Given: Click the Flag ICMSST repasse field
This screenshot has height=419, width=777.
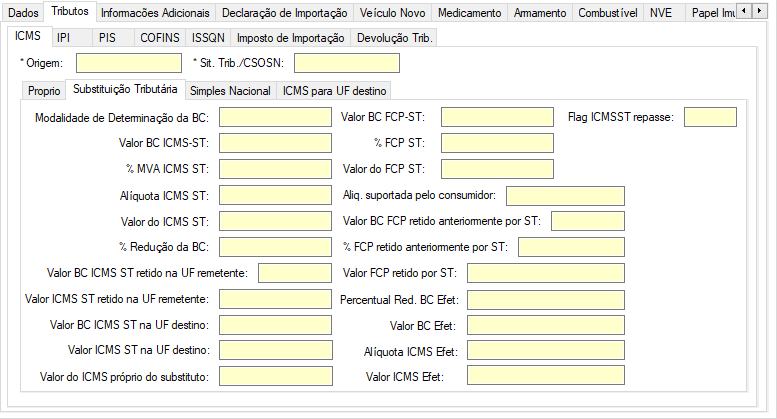Looking at the screenshot, I should tap(711, 117).
